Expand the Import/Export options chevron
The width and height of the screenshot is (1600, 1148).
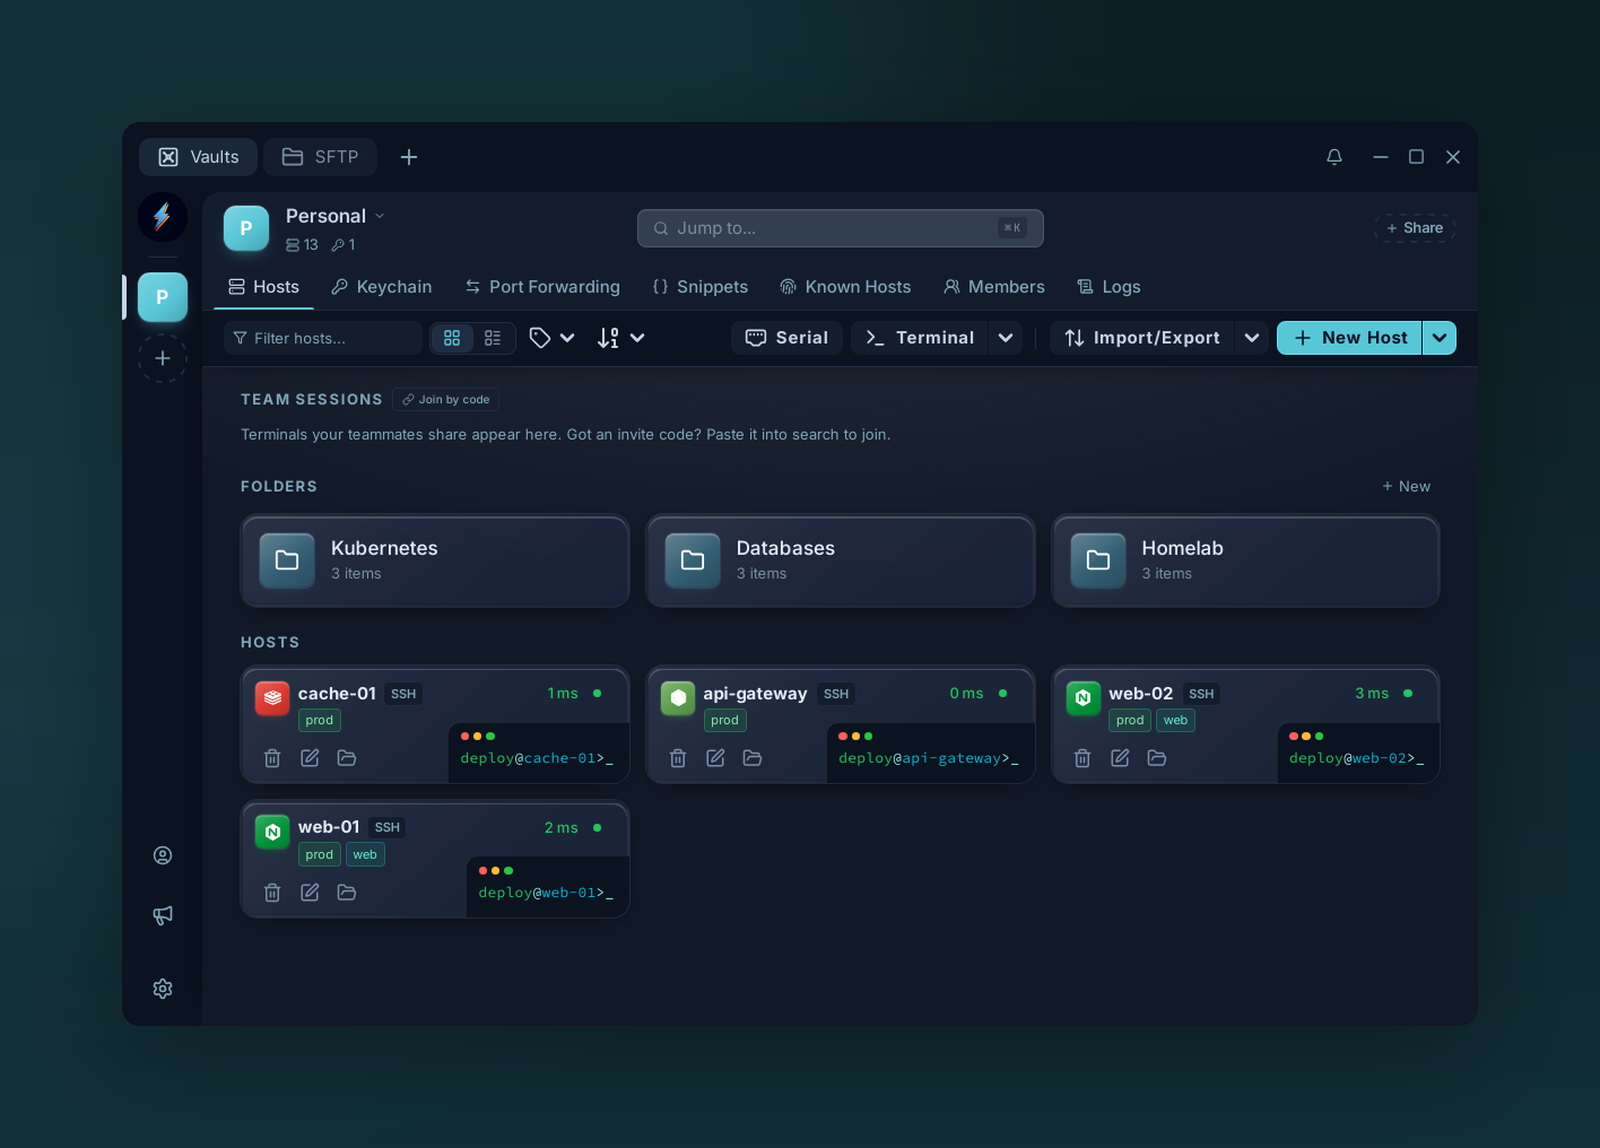(x=1251, y=338)
